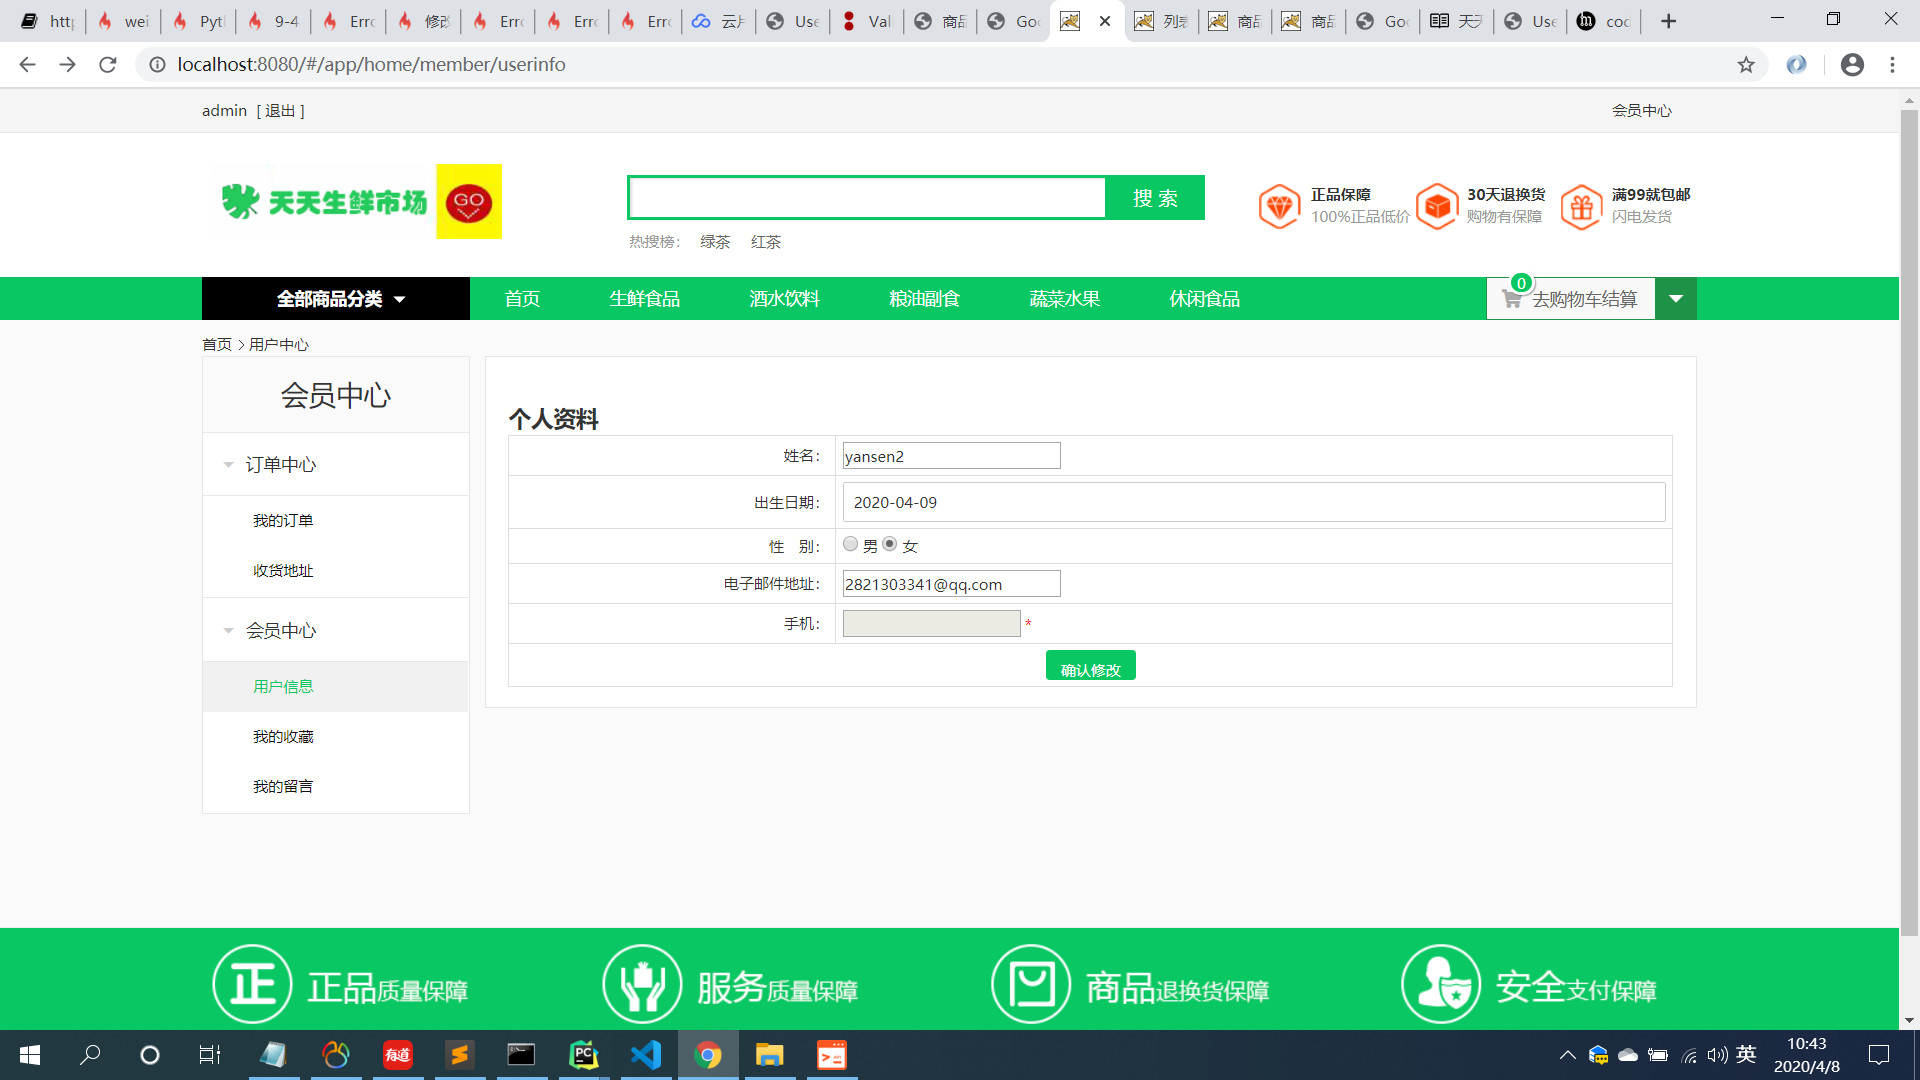The width and height of the screenshot is (1920, 1080).
Task: Open the Chrome profile avatar
Action: [x=1852, y=65]
